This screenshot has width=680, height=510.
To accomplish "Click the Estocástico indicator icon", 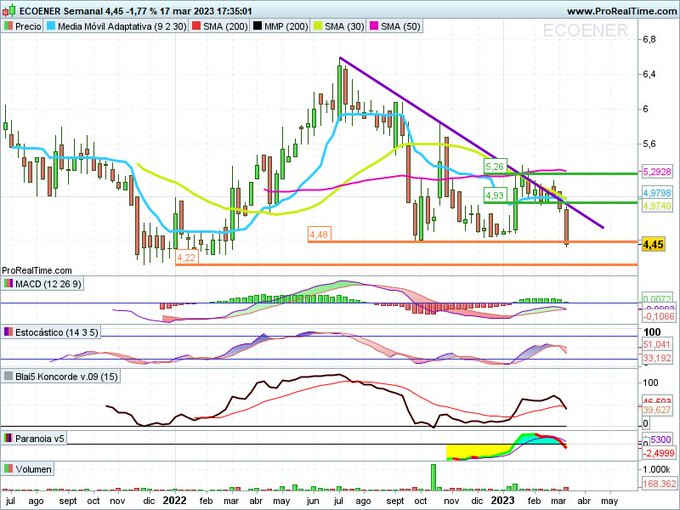I will [x=8, y=333].
